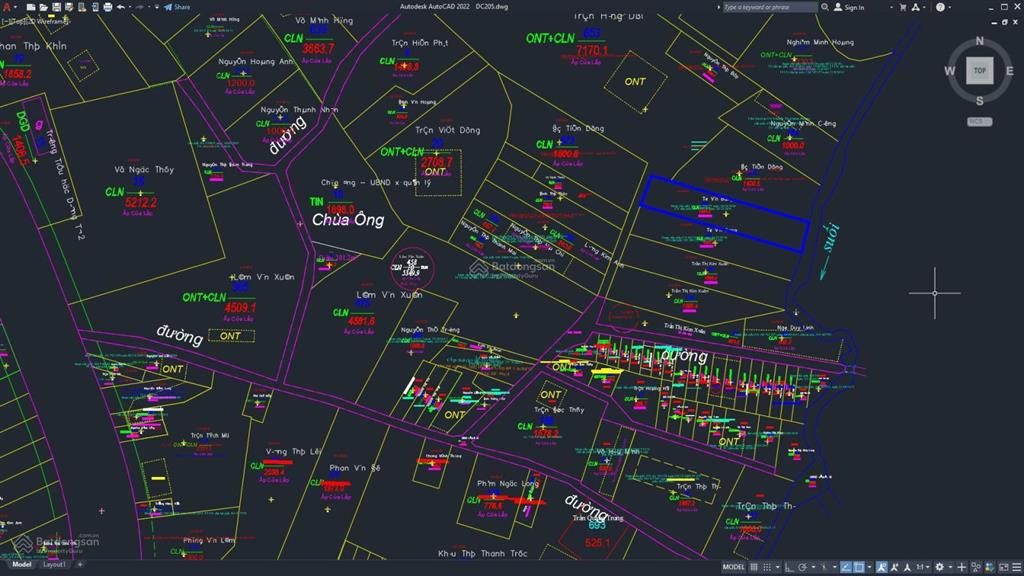The image size is (1024, 576).
Task: Click the Save As icon
Action: [69, 7]
